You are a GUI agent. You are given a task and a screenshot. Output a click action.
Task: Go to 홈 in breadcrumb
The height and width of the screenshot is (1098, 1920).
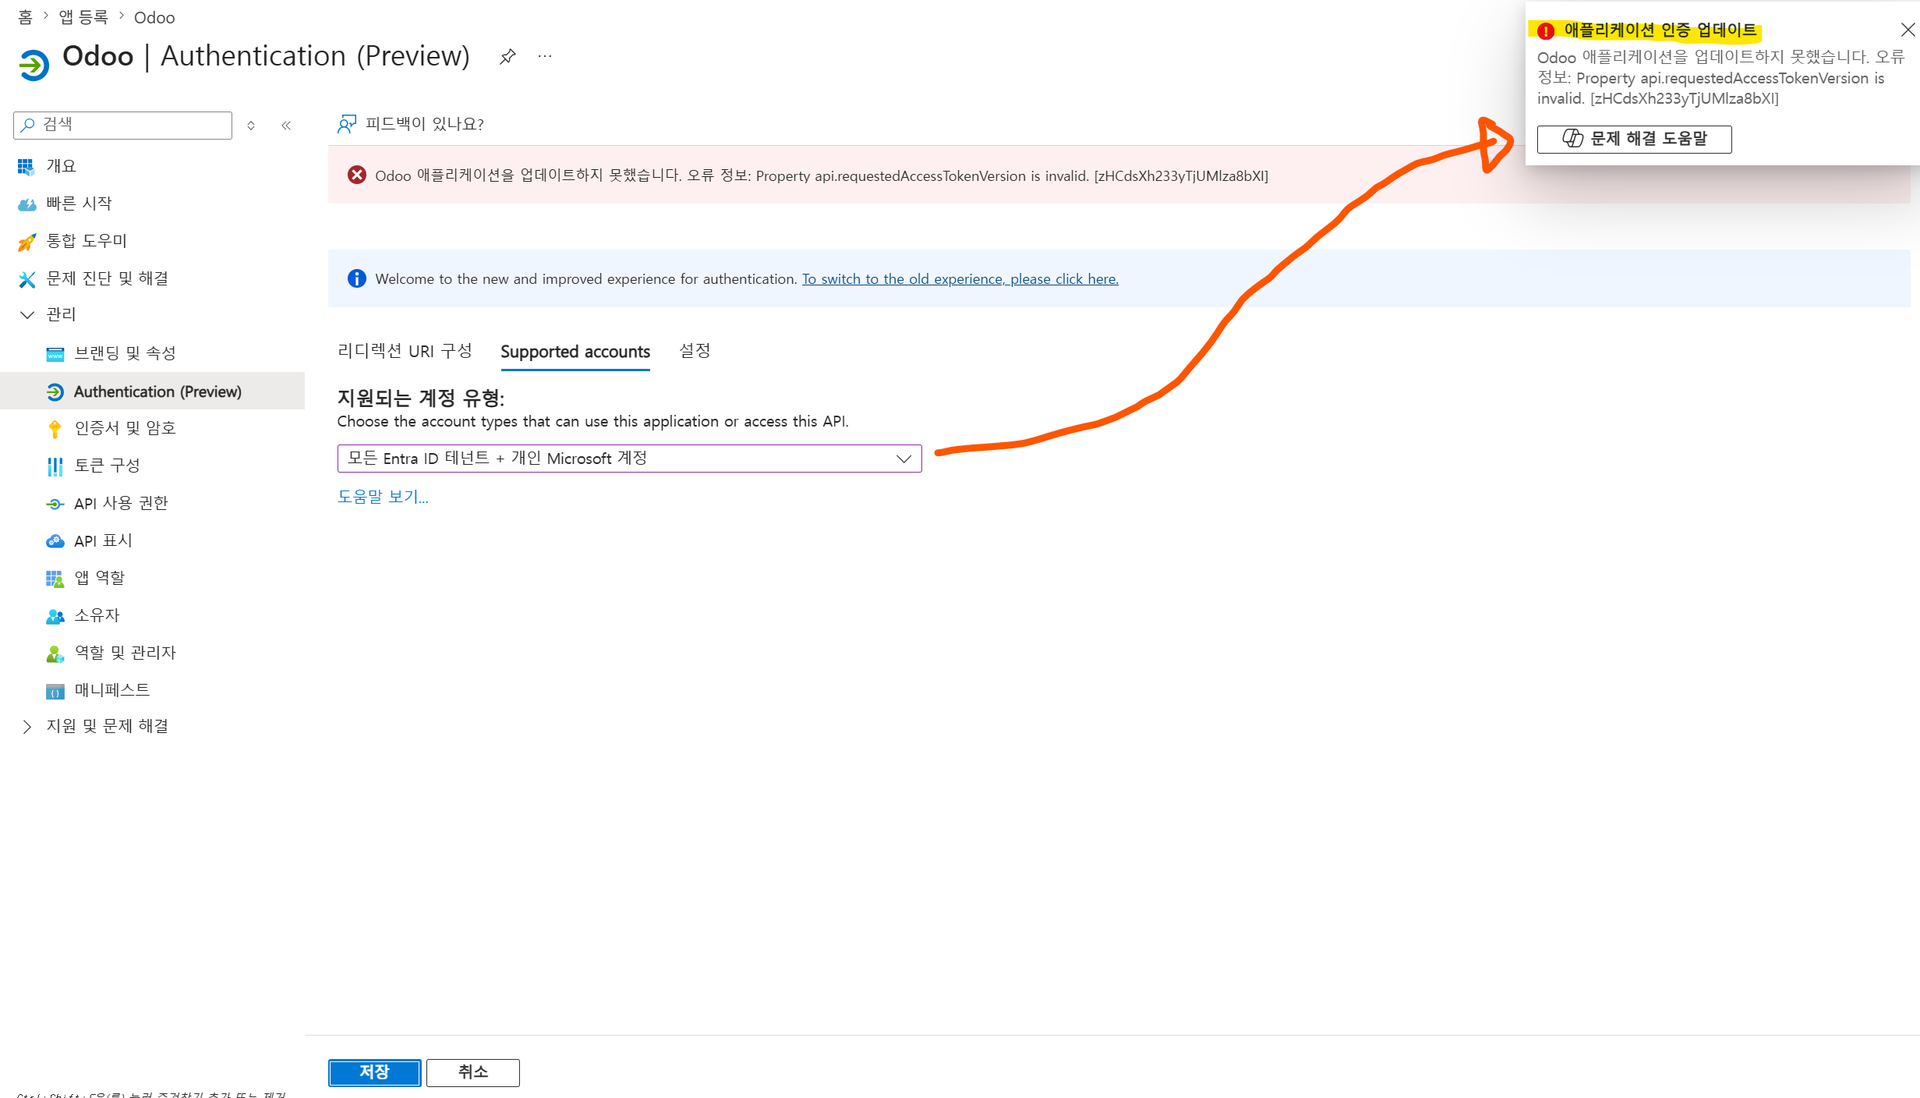tap(25, 17)
